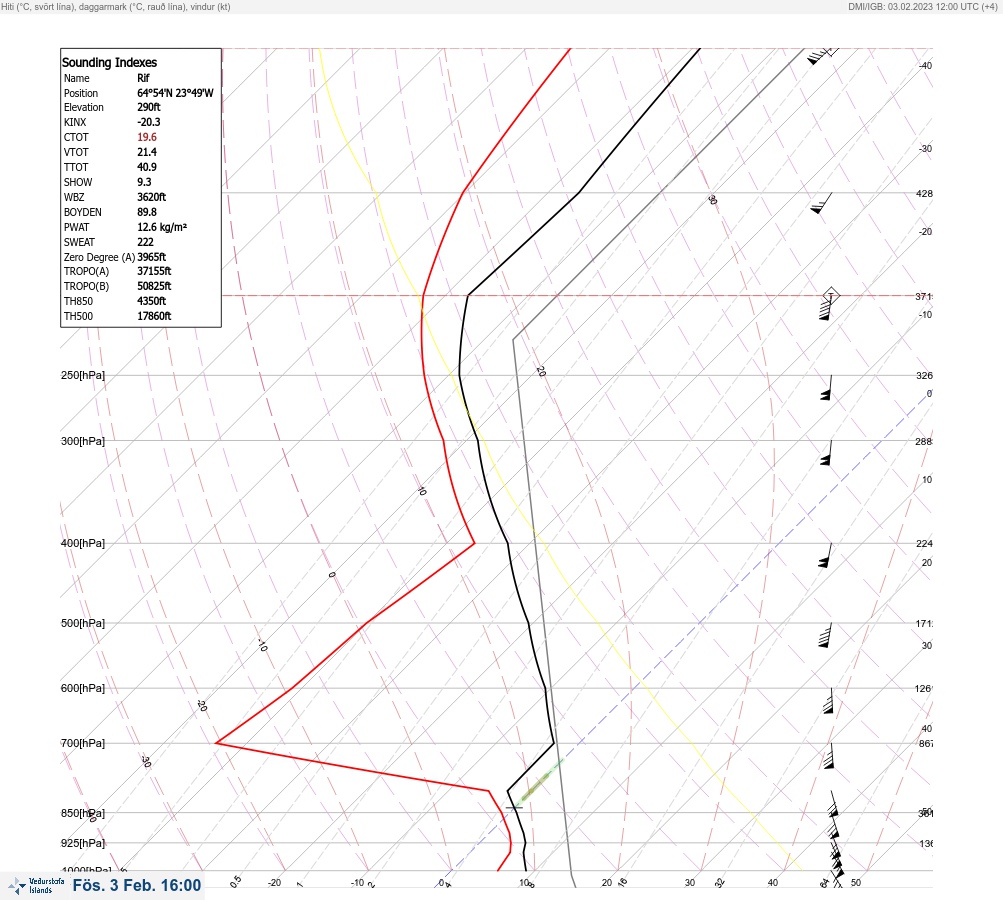
Task: Click the TTOT value '40.9'
Action: pyautogui.click(x=147, y=167)
